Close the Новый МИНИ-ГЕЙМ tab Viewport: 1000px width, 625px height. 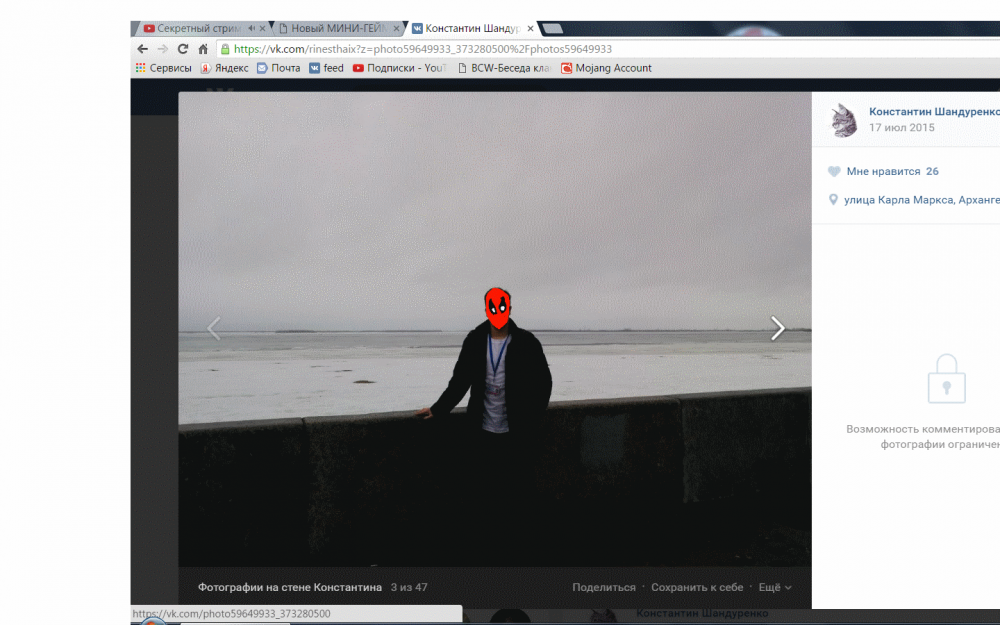pyautogui.click(x=396, y=29)
